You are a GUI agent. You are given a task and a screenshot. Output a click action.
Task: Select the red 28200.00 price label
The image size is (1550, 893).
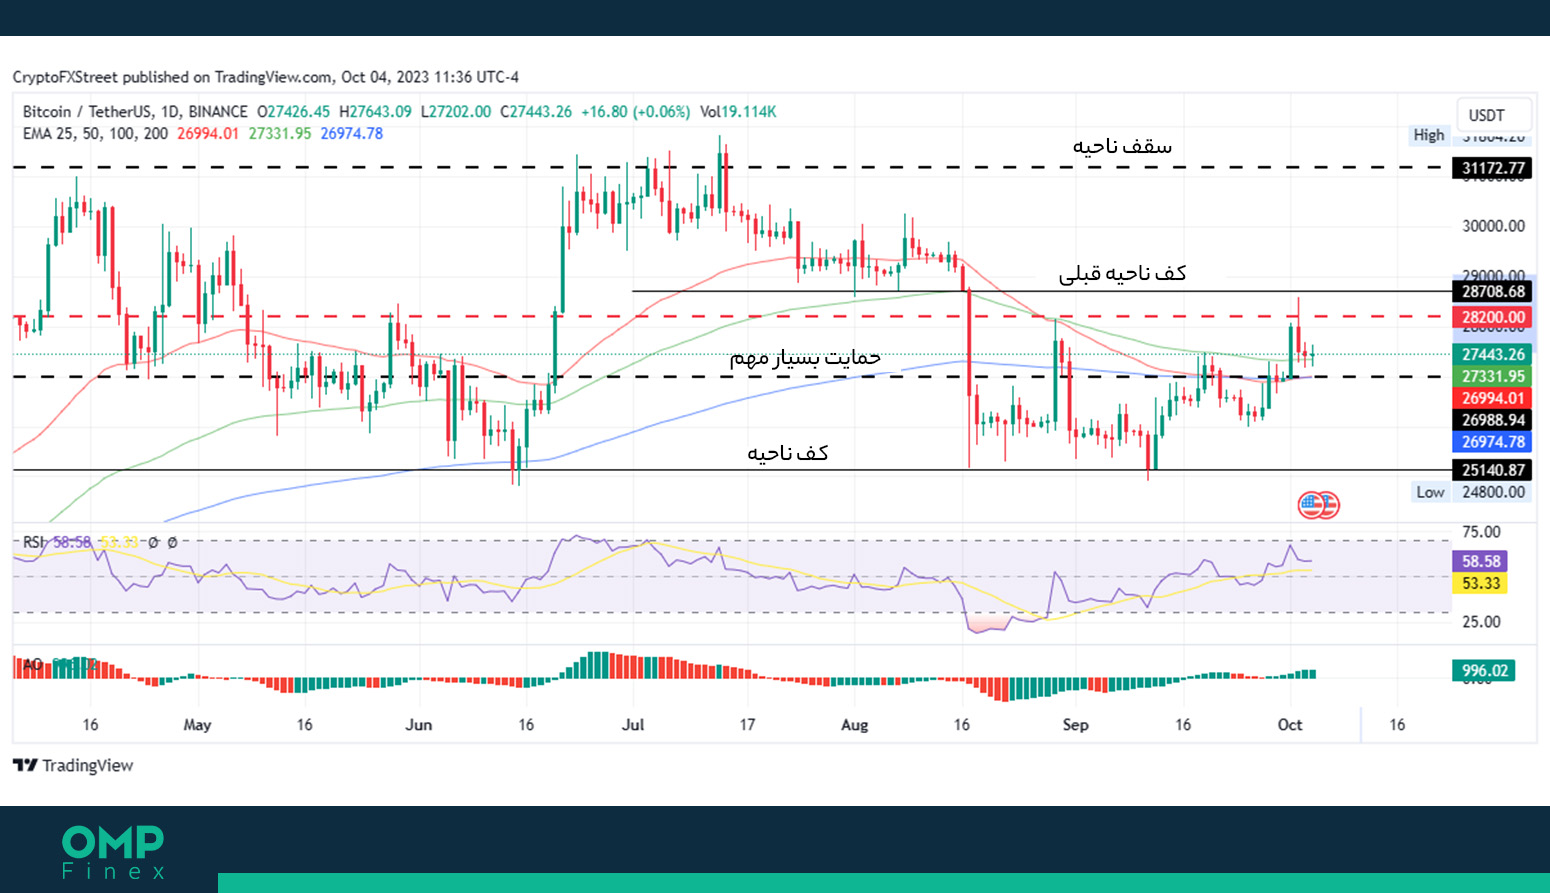tap(1493, 317)
